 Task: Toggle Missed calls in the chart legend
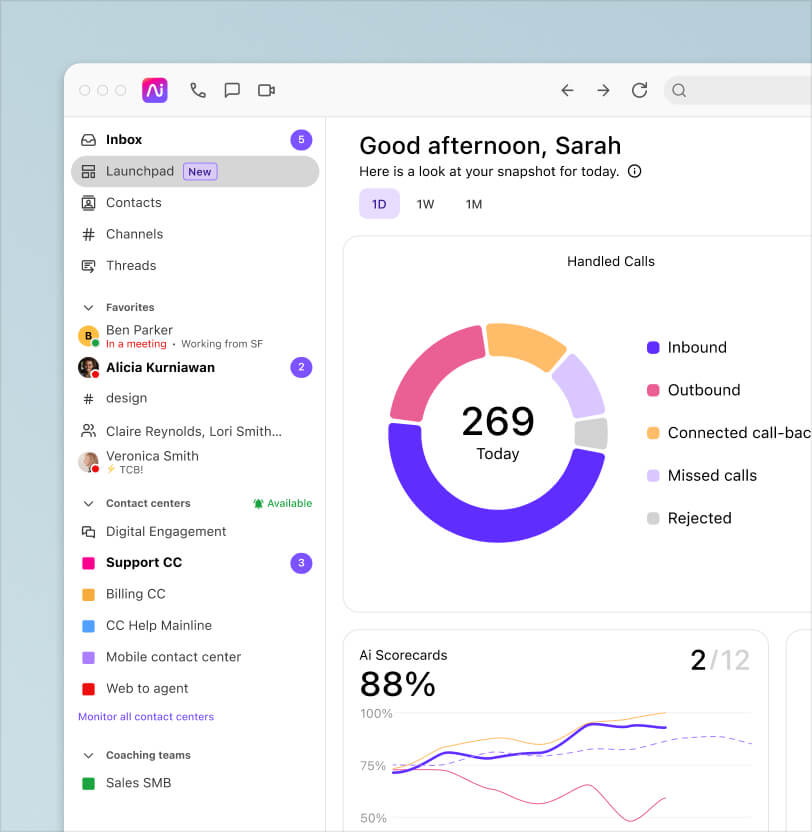pos(712,475)
